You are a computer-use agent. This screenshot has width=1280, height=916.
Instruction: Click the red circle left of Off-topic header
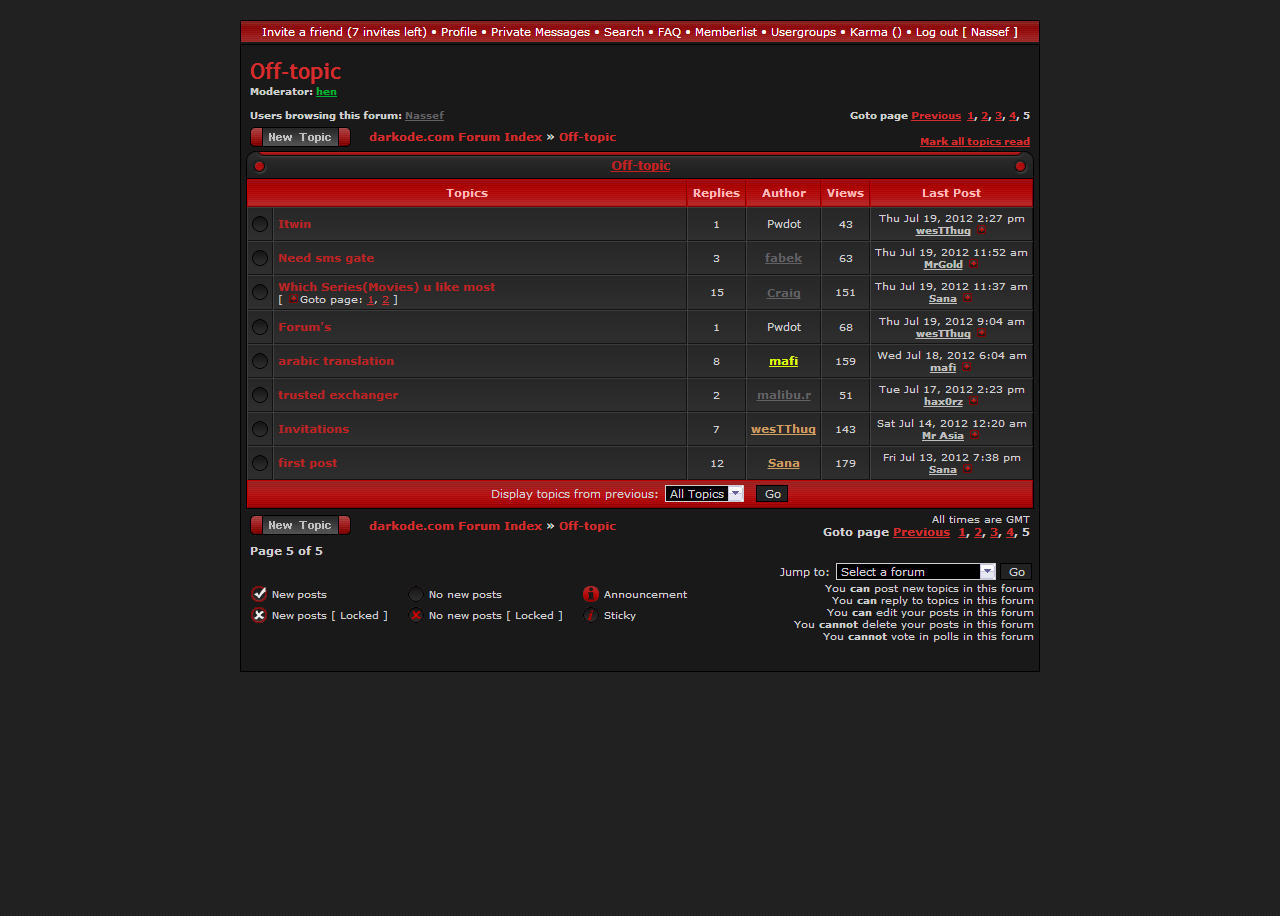260,166
